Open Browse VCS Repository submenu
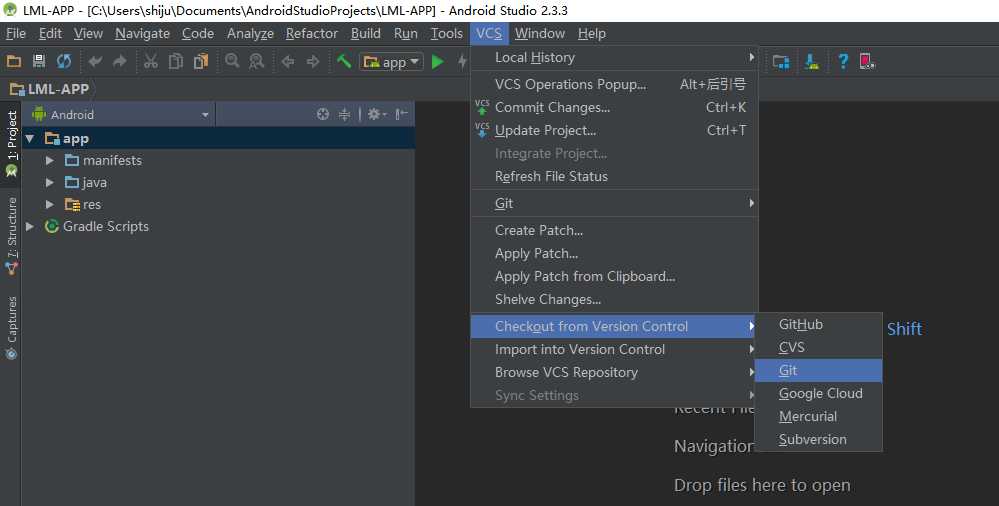Screen dimensions: 999x506 [614, 372]
